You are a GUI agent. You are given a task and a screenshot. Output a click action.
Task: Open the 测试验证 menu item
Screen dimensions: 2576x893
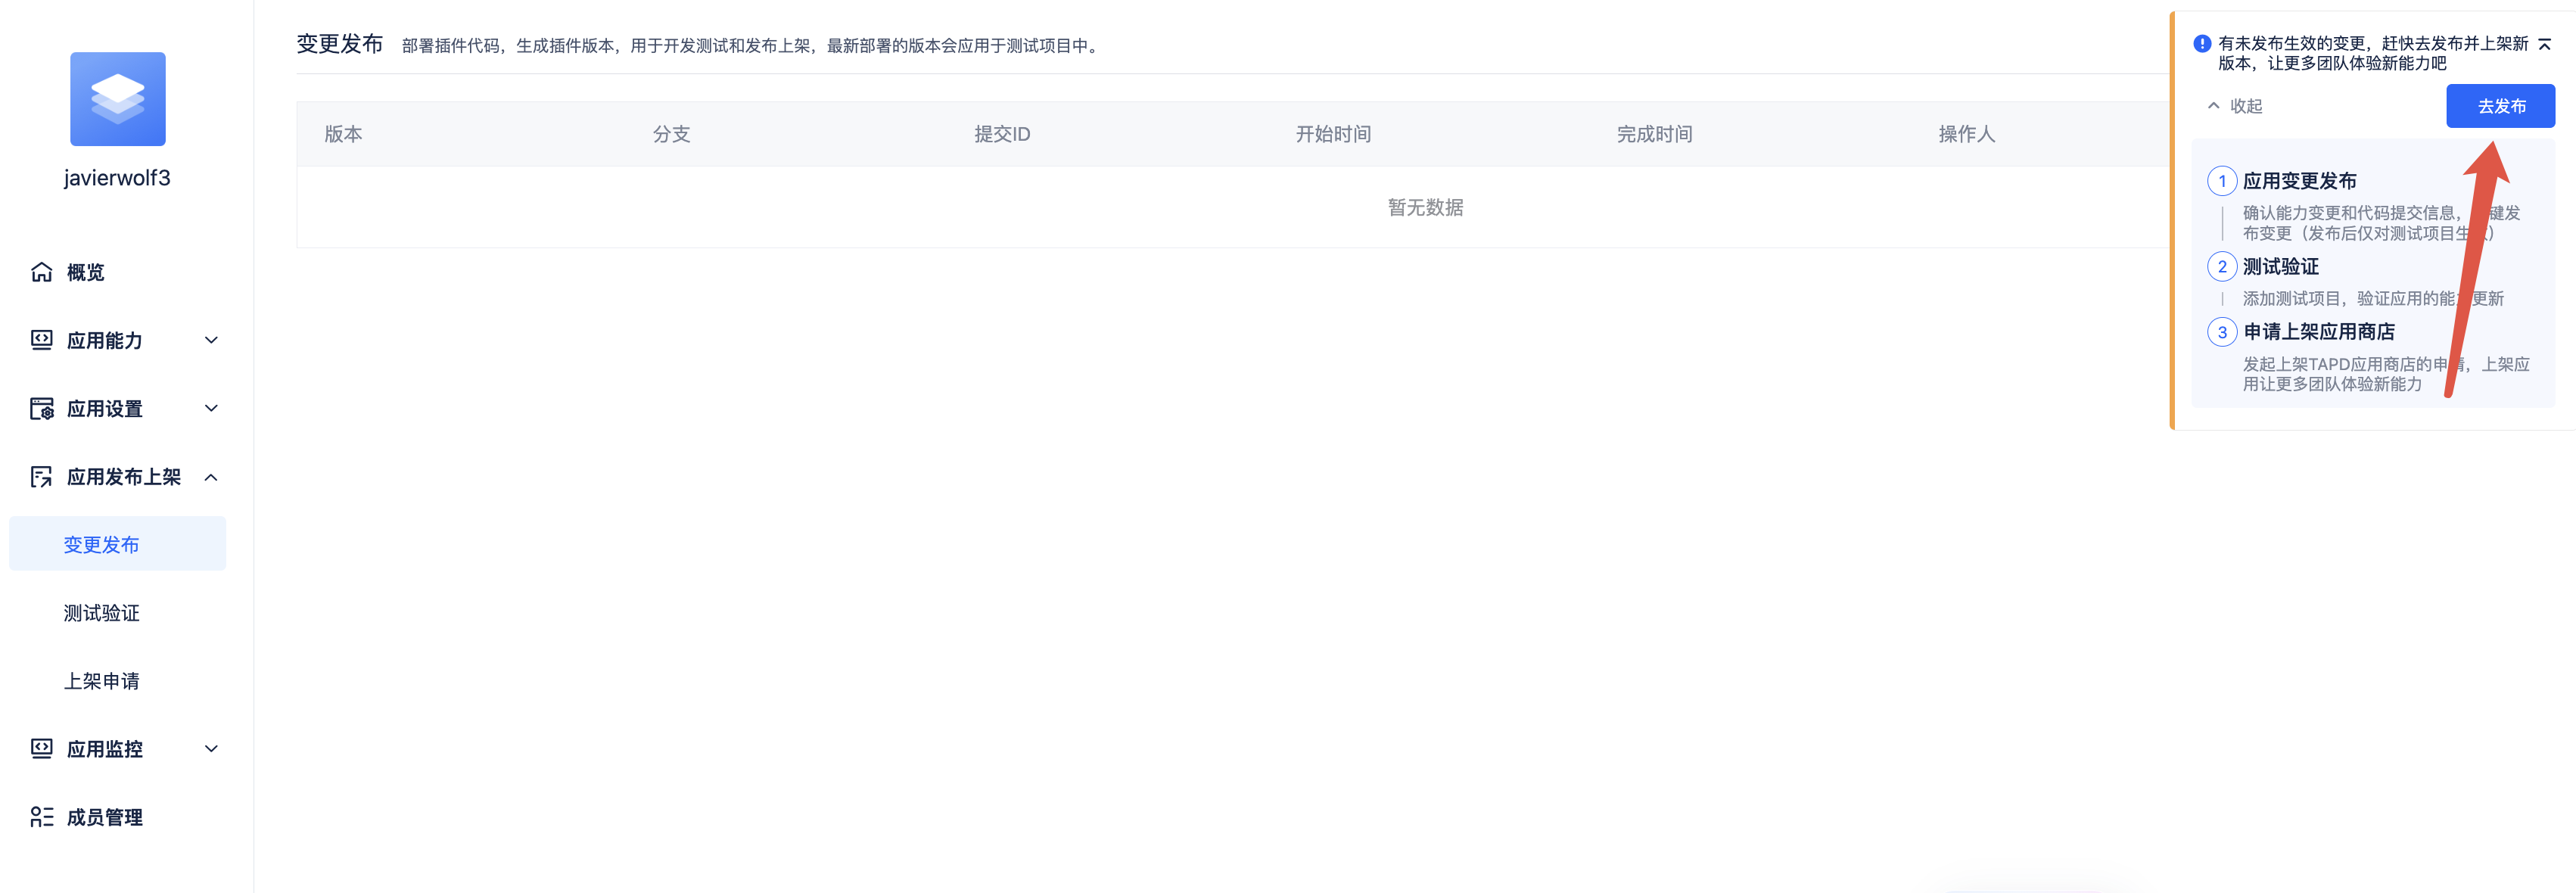click(x=102, y=613)
